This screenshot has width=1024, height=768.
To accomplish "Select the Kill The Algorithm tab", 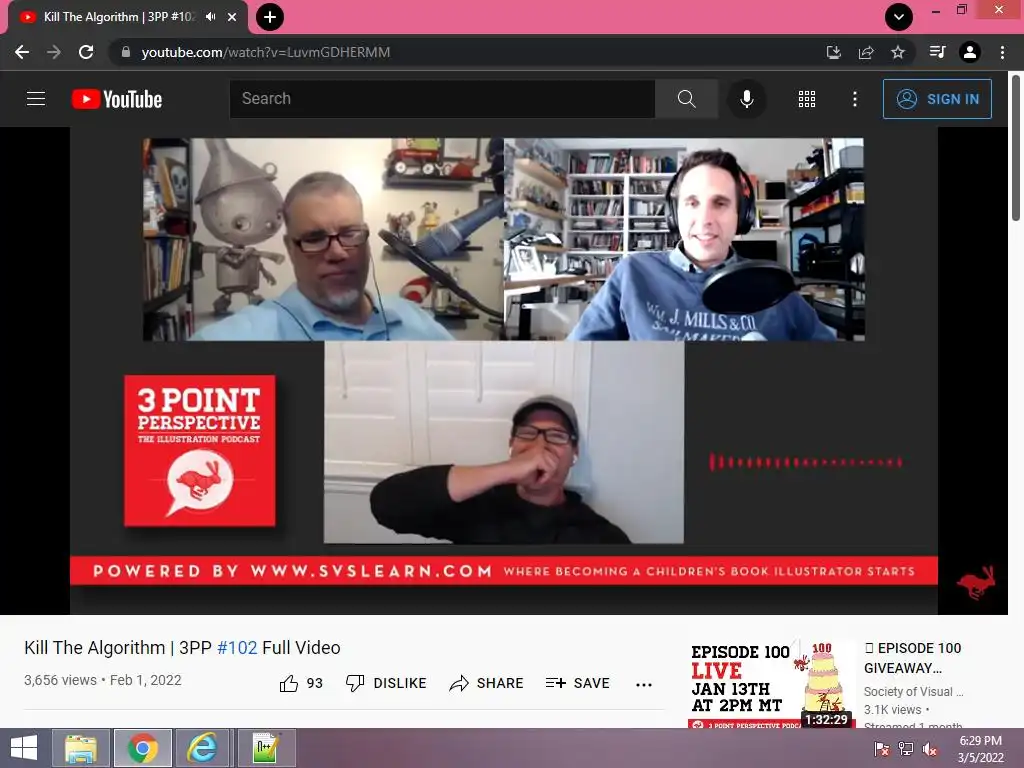I will pyautogui.click(x=119, y=17).
